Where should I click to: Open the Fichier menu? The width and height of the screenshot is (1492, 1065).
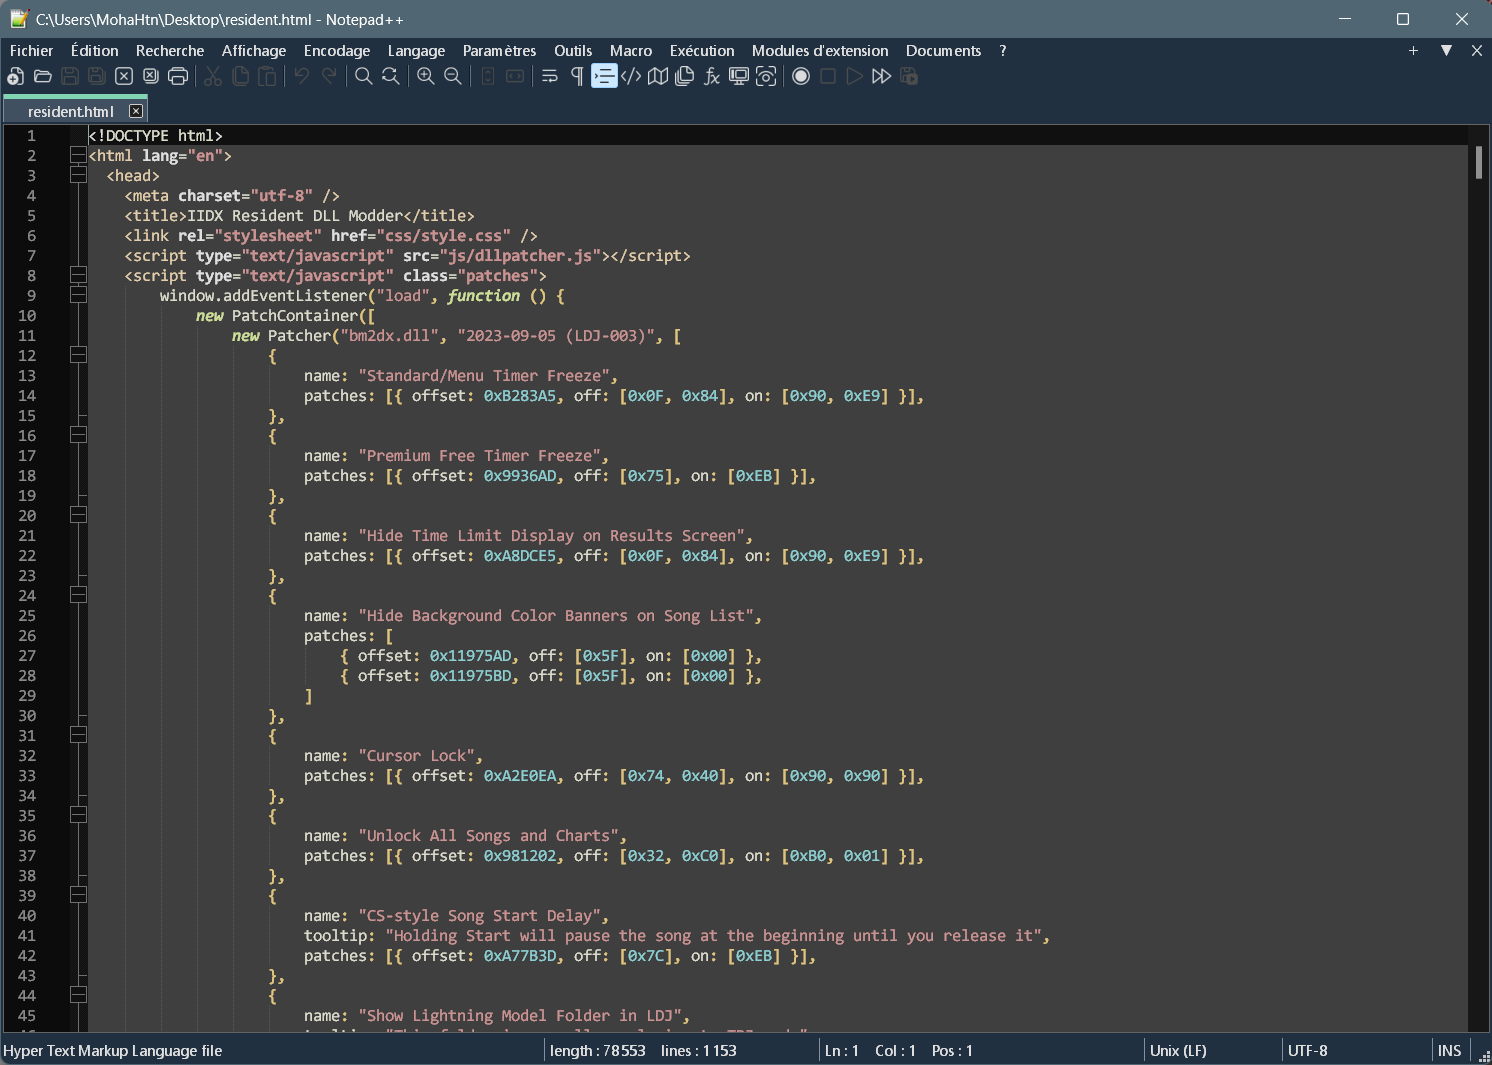click(31, 51)
